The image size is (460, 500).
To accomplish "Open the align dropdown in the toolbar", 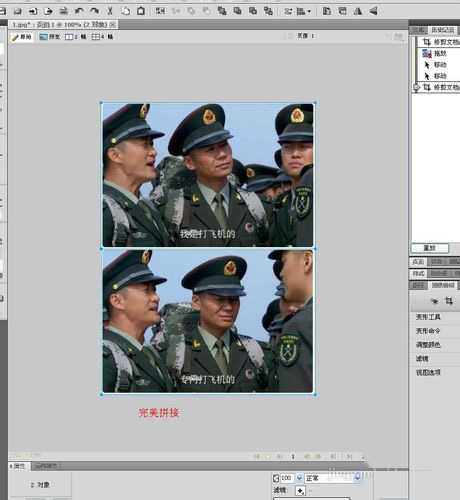I will [x=303, y=11].
